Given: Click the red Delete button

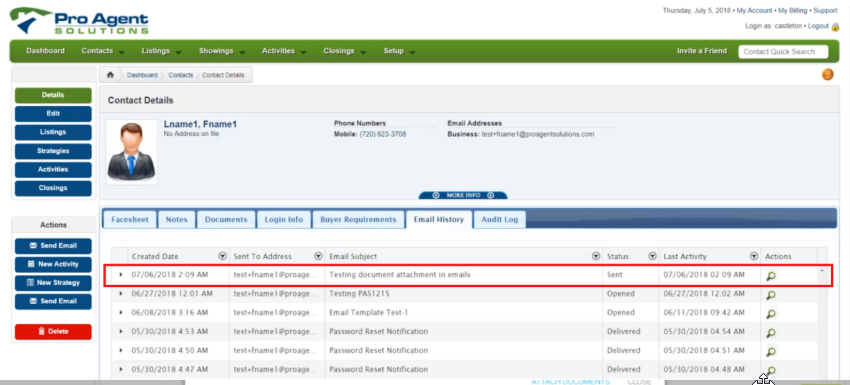Looking at the screenshot, I should [x=53, y=332].
